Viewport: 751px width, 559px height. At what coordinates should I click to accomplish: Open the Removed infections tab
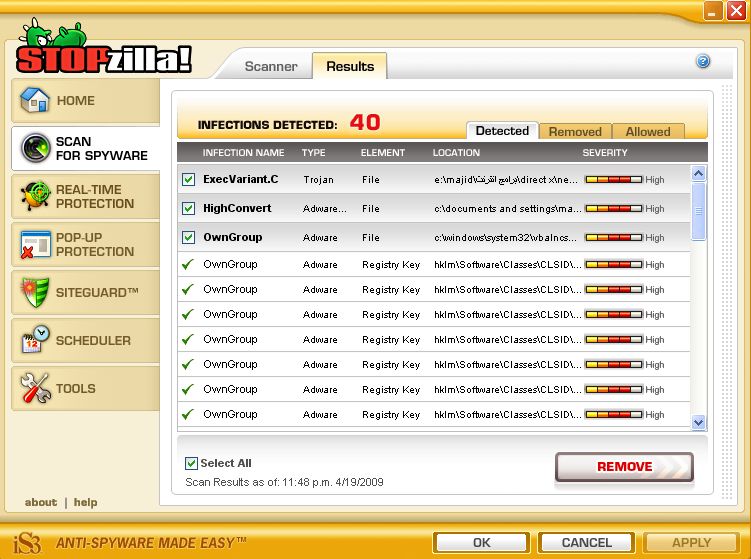coord(575,131)
